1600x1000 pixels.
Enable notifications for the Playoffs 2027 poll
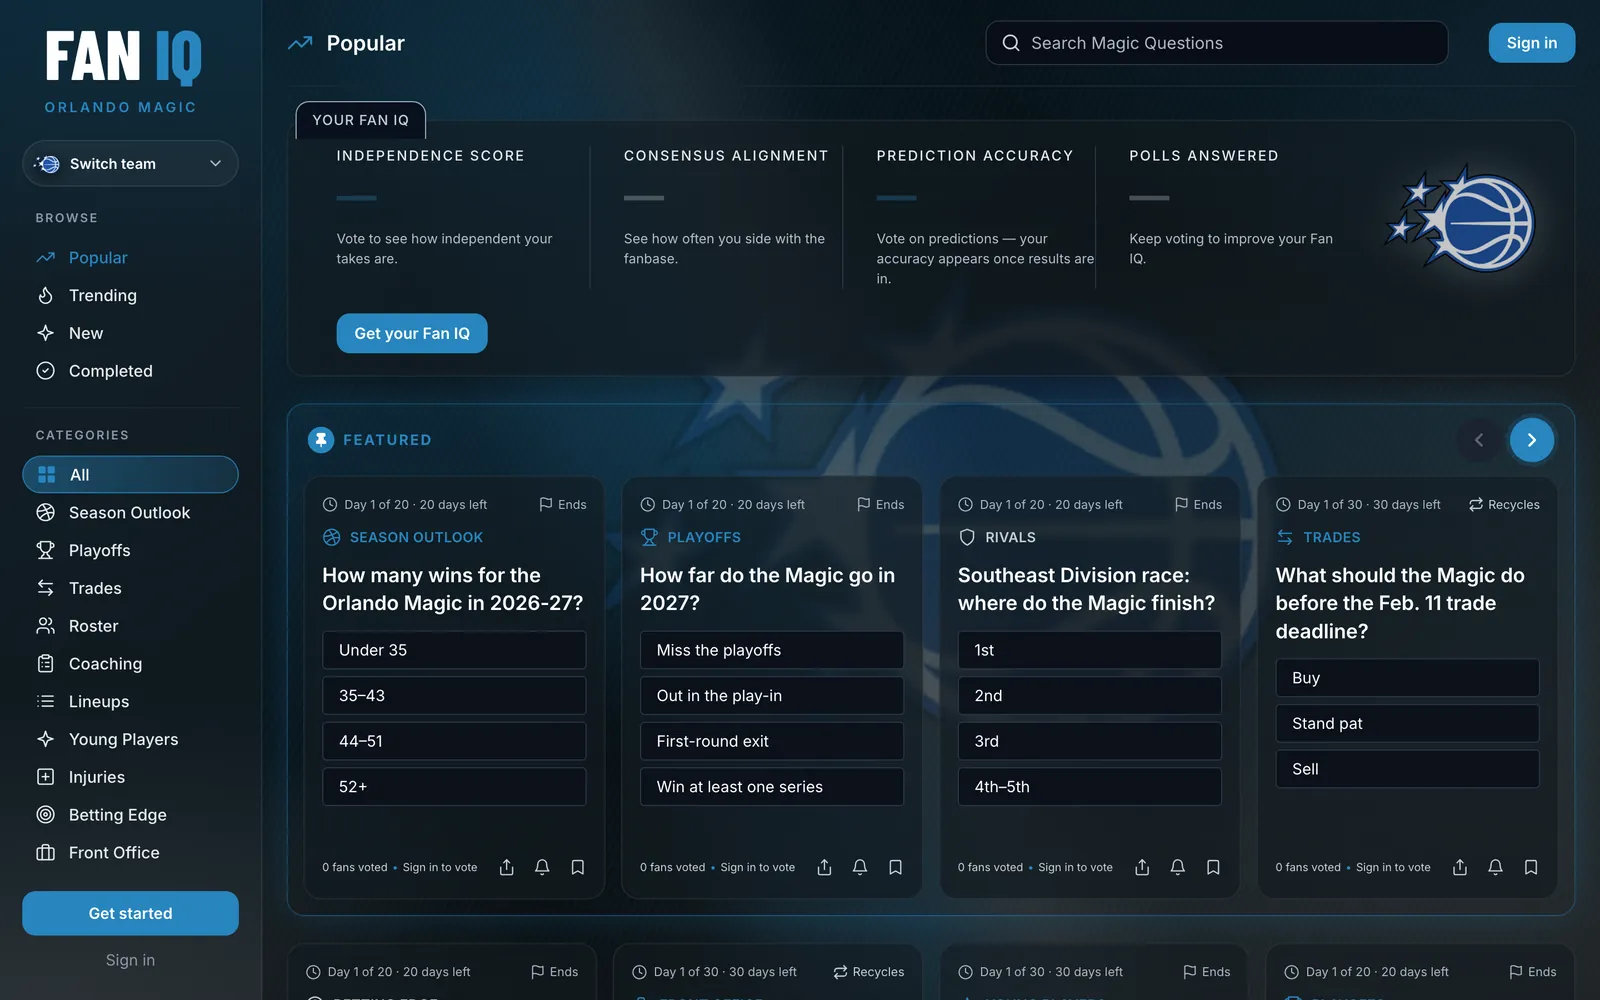860,867
